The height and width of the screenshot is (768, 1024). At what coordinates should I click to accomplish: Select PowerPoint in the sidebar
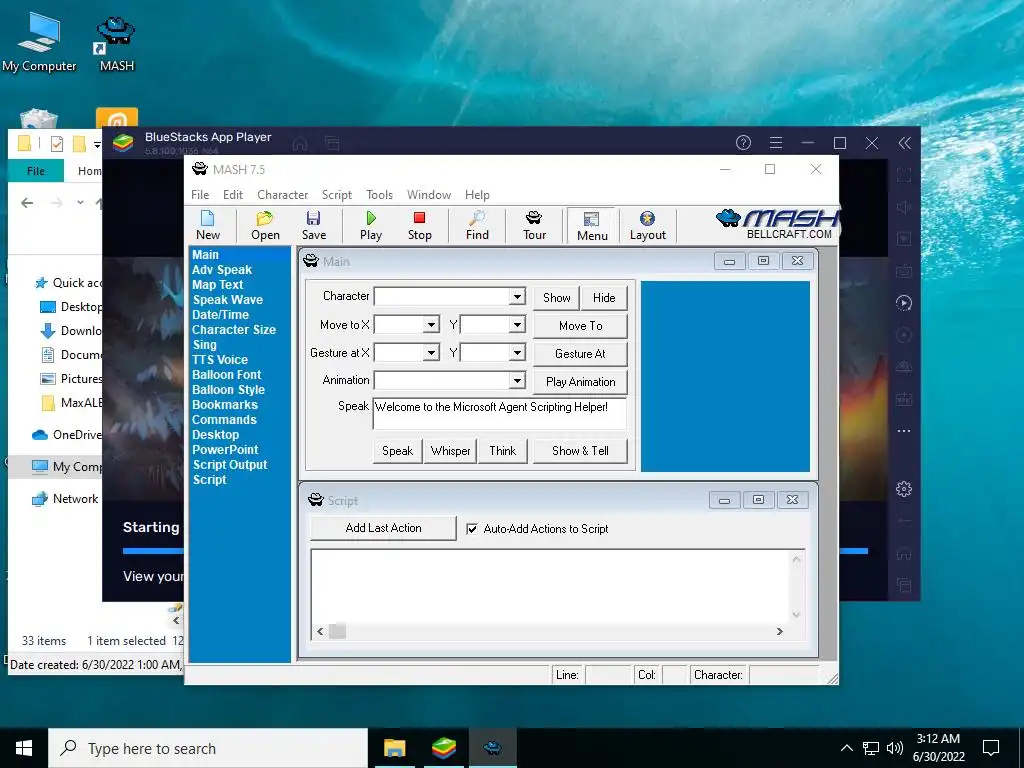pos(225,450)
